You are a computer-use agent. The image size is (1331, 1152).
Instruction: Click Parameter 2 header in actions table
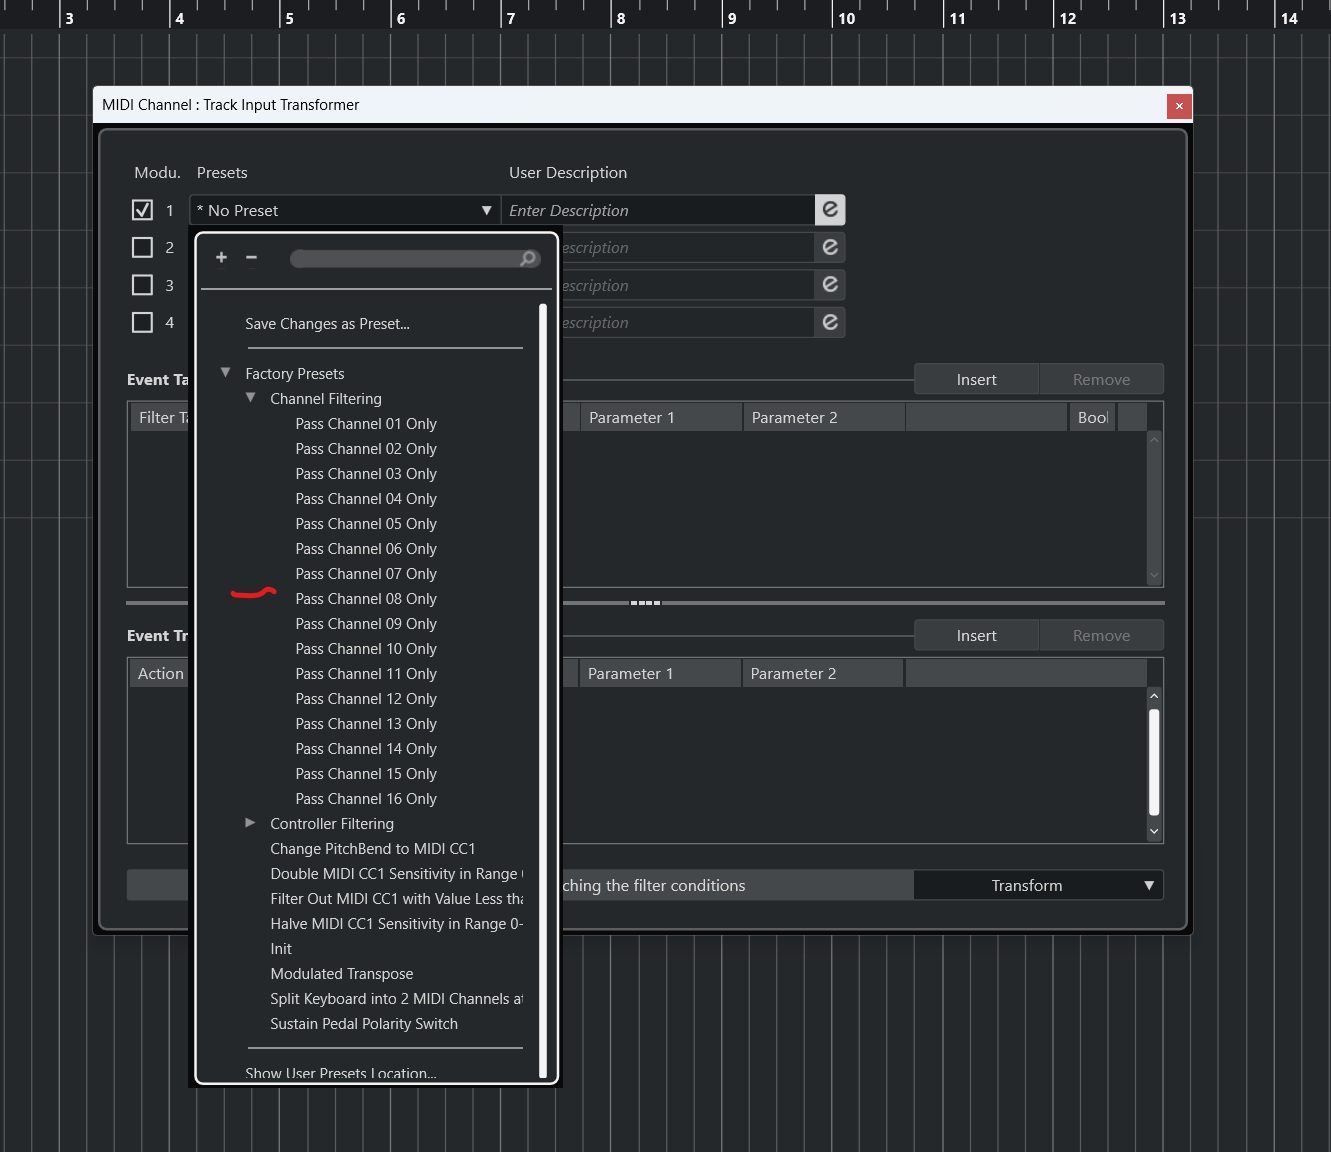[x=823, y=674]
